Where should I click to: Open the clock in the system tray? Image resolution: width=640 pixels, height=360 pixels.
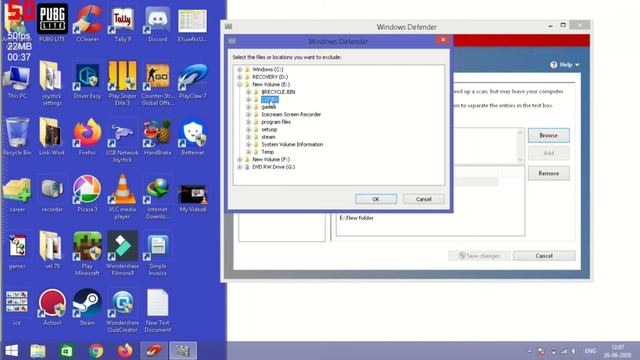coord(618,351)
